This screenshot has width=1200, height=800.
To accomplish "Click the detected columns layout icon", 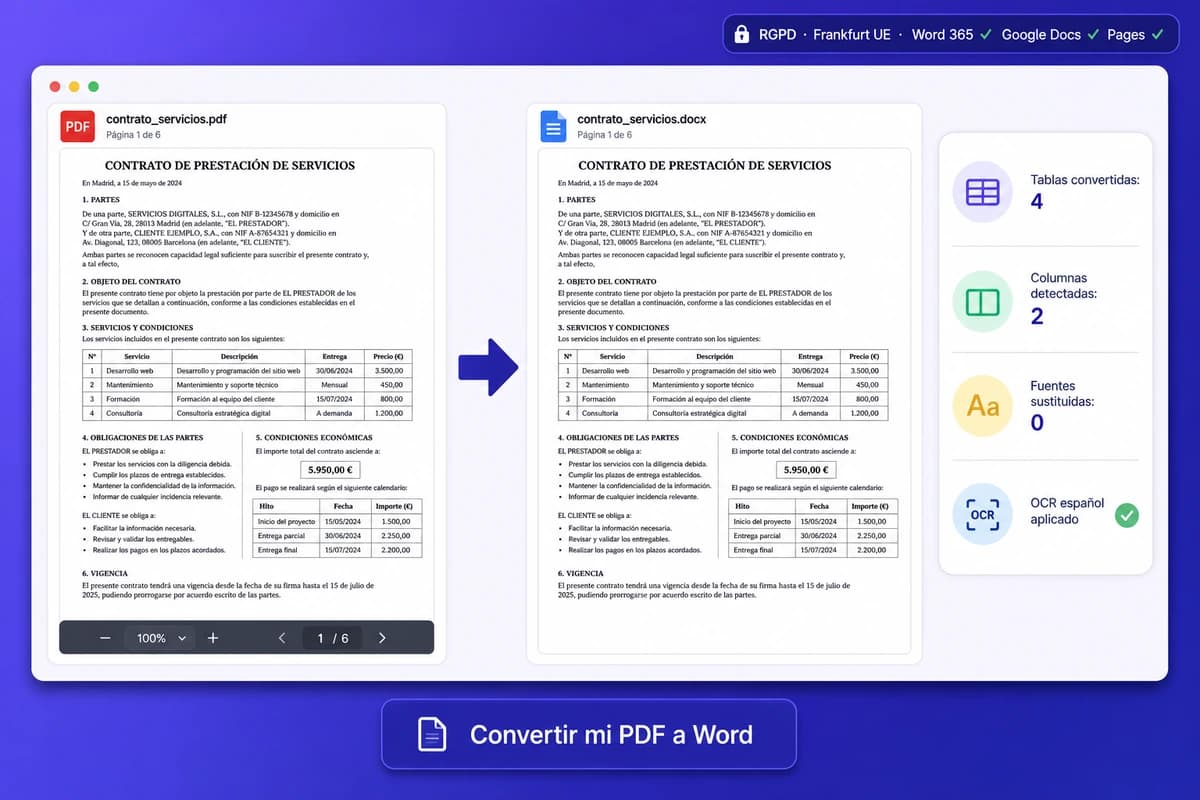I will [x=983, y=301].
